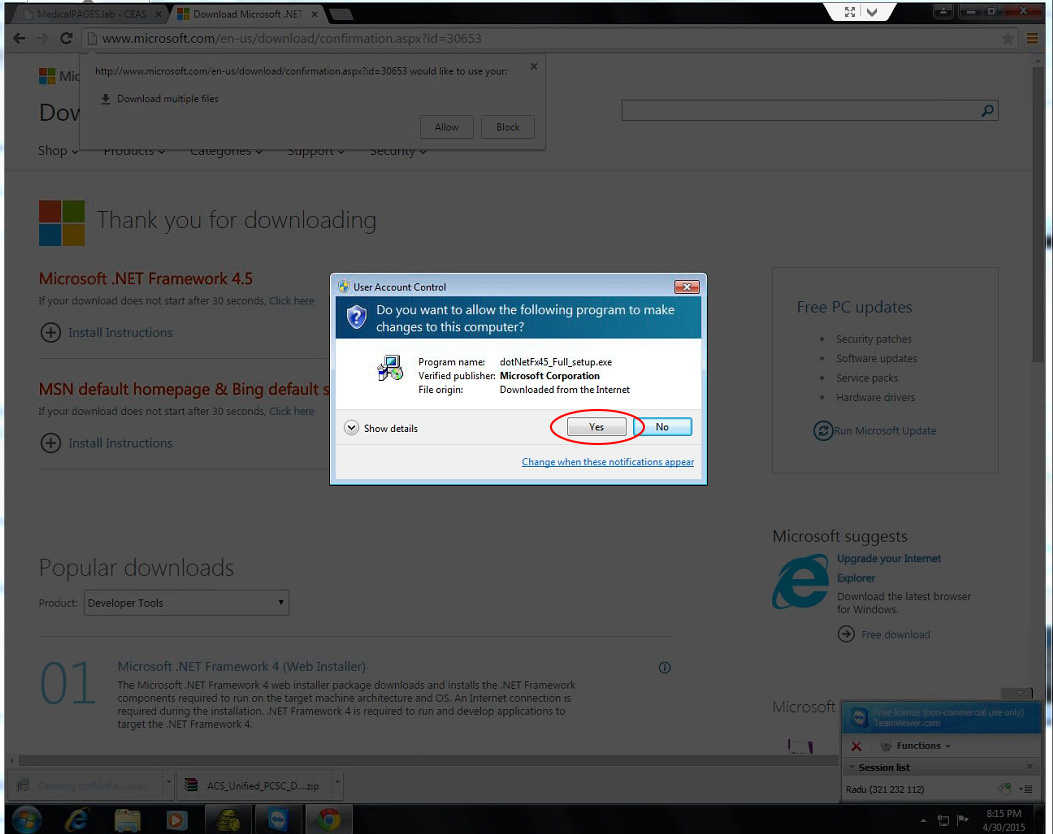Viewport: 1053px width, 834px height.
Task: Dismiss the multiple files permission popup
Action: click(x=533, y=66)
